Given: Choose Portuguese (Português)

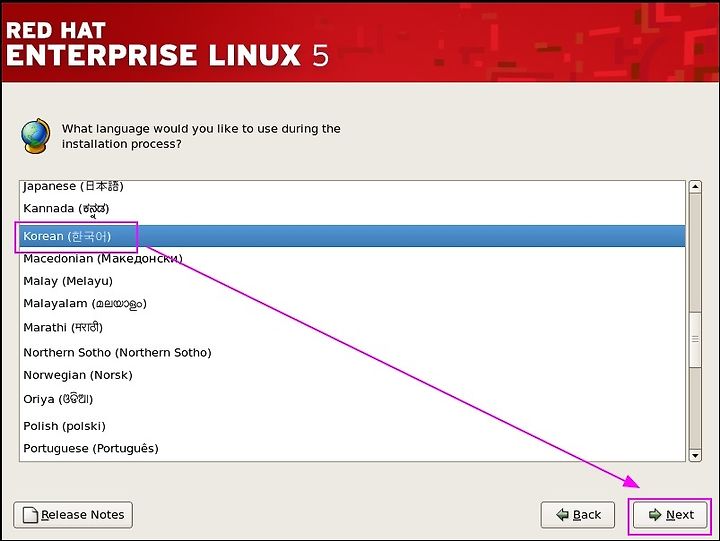Looking at the screenshot, I should (352, 448).
